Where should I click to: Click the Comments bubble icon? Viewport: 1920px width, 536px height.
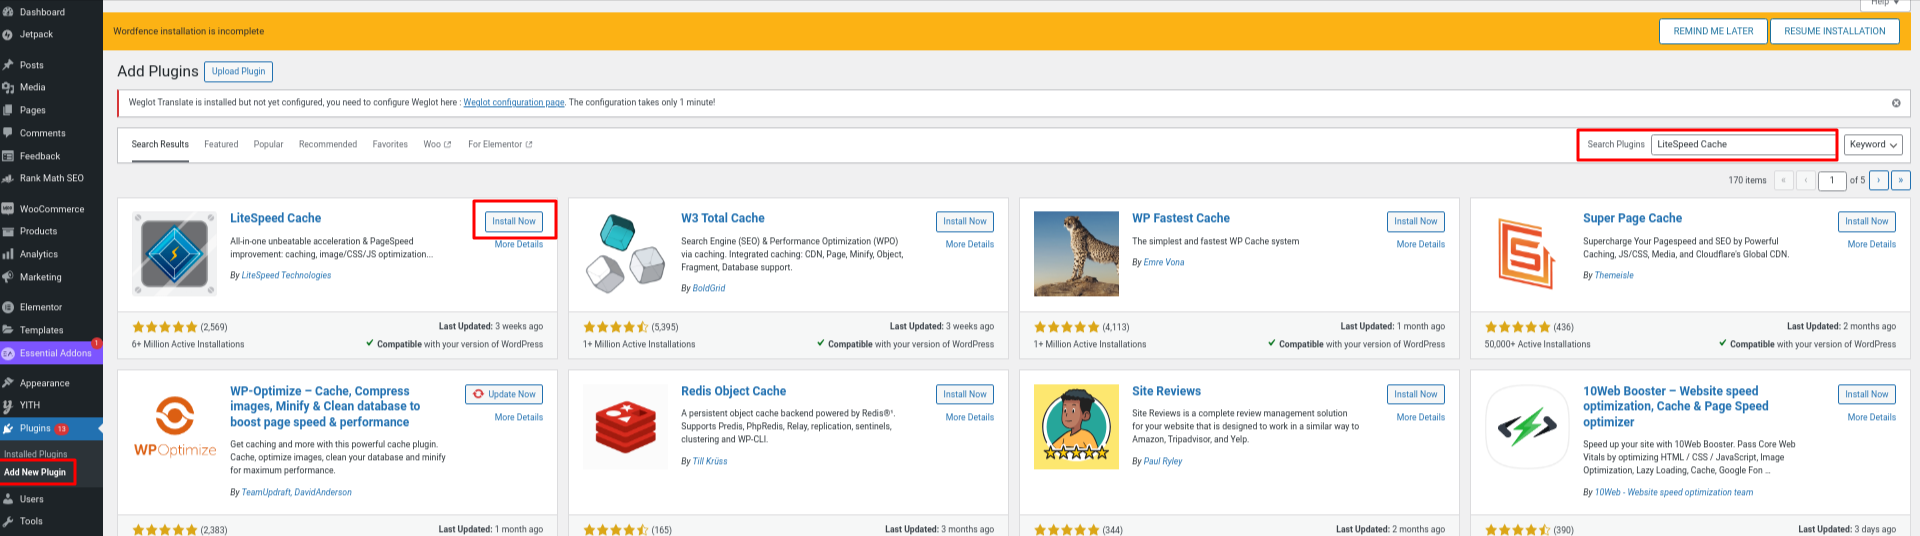point(7,133)
